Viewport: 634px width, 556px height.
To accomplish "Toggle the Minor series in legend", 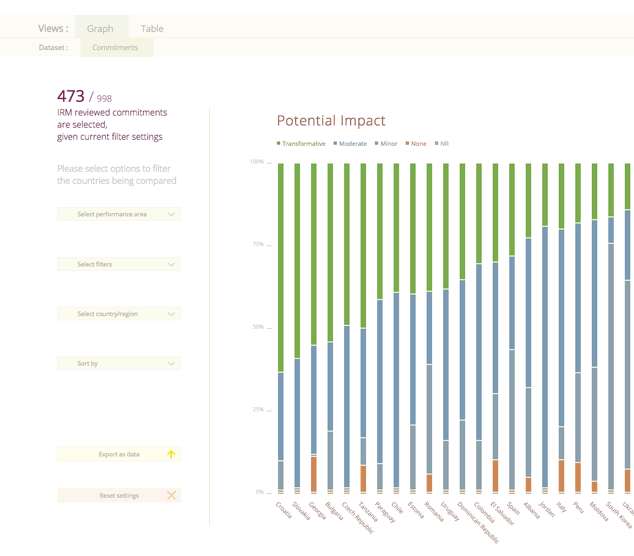I will 386,144.
